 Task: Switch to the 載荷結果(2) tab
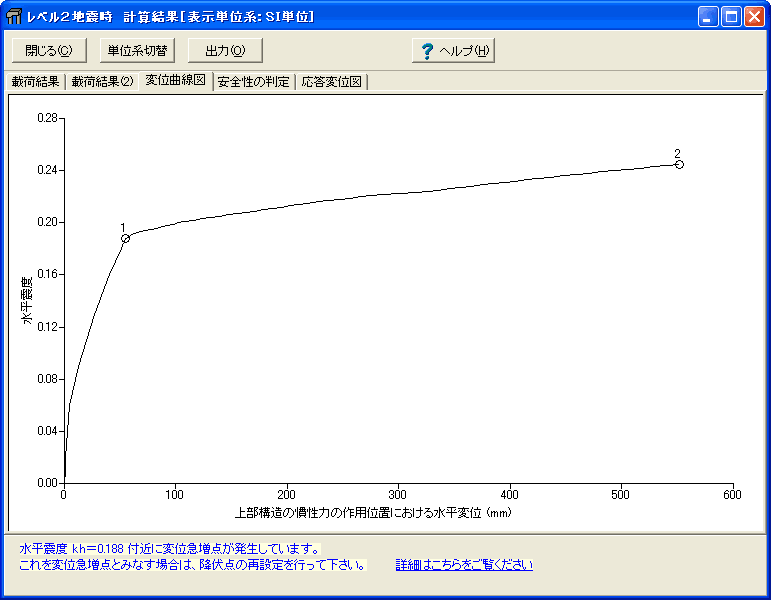click(x=102, y=82)
